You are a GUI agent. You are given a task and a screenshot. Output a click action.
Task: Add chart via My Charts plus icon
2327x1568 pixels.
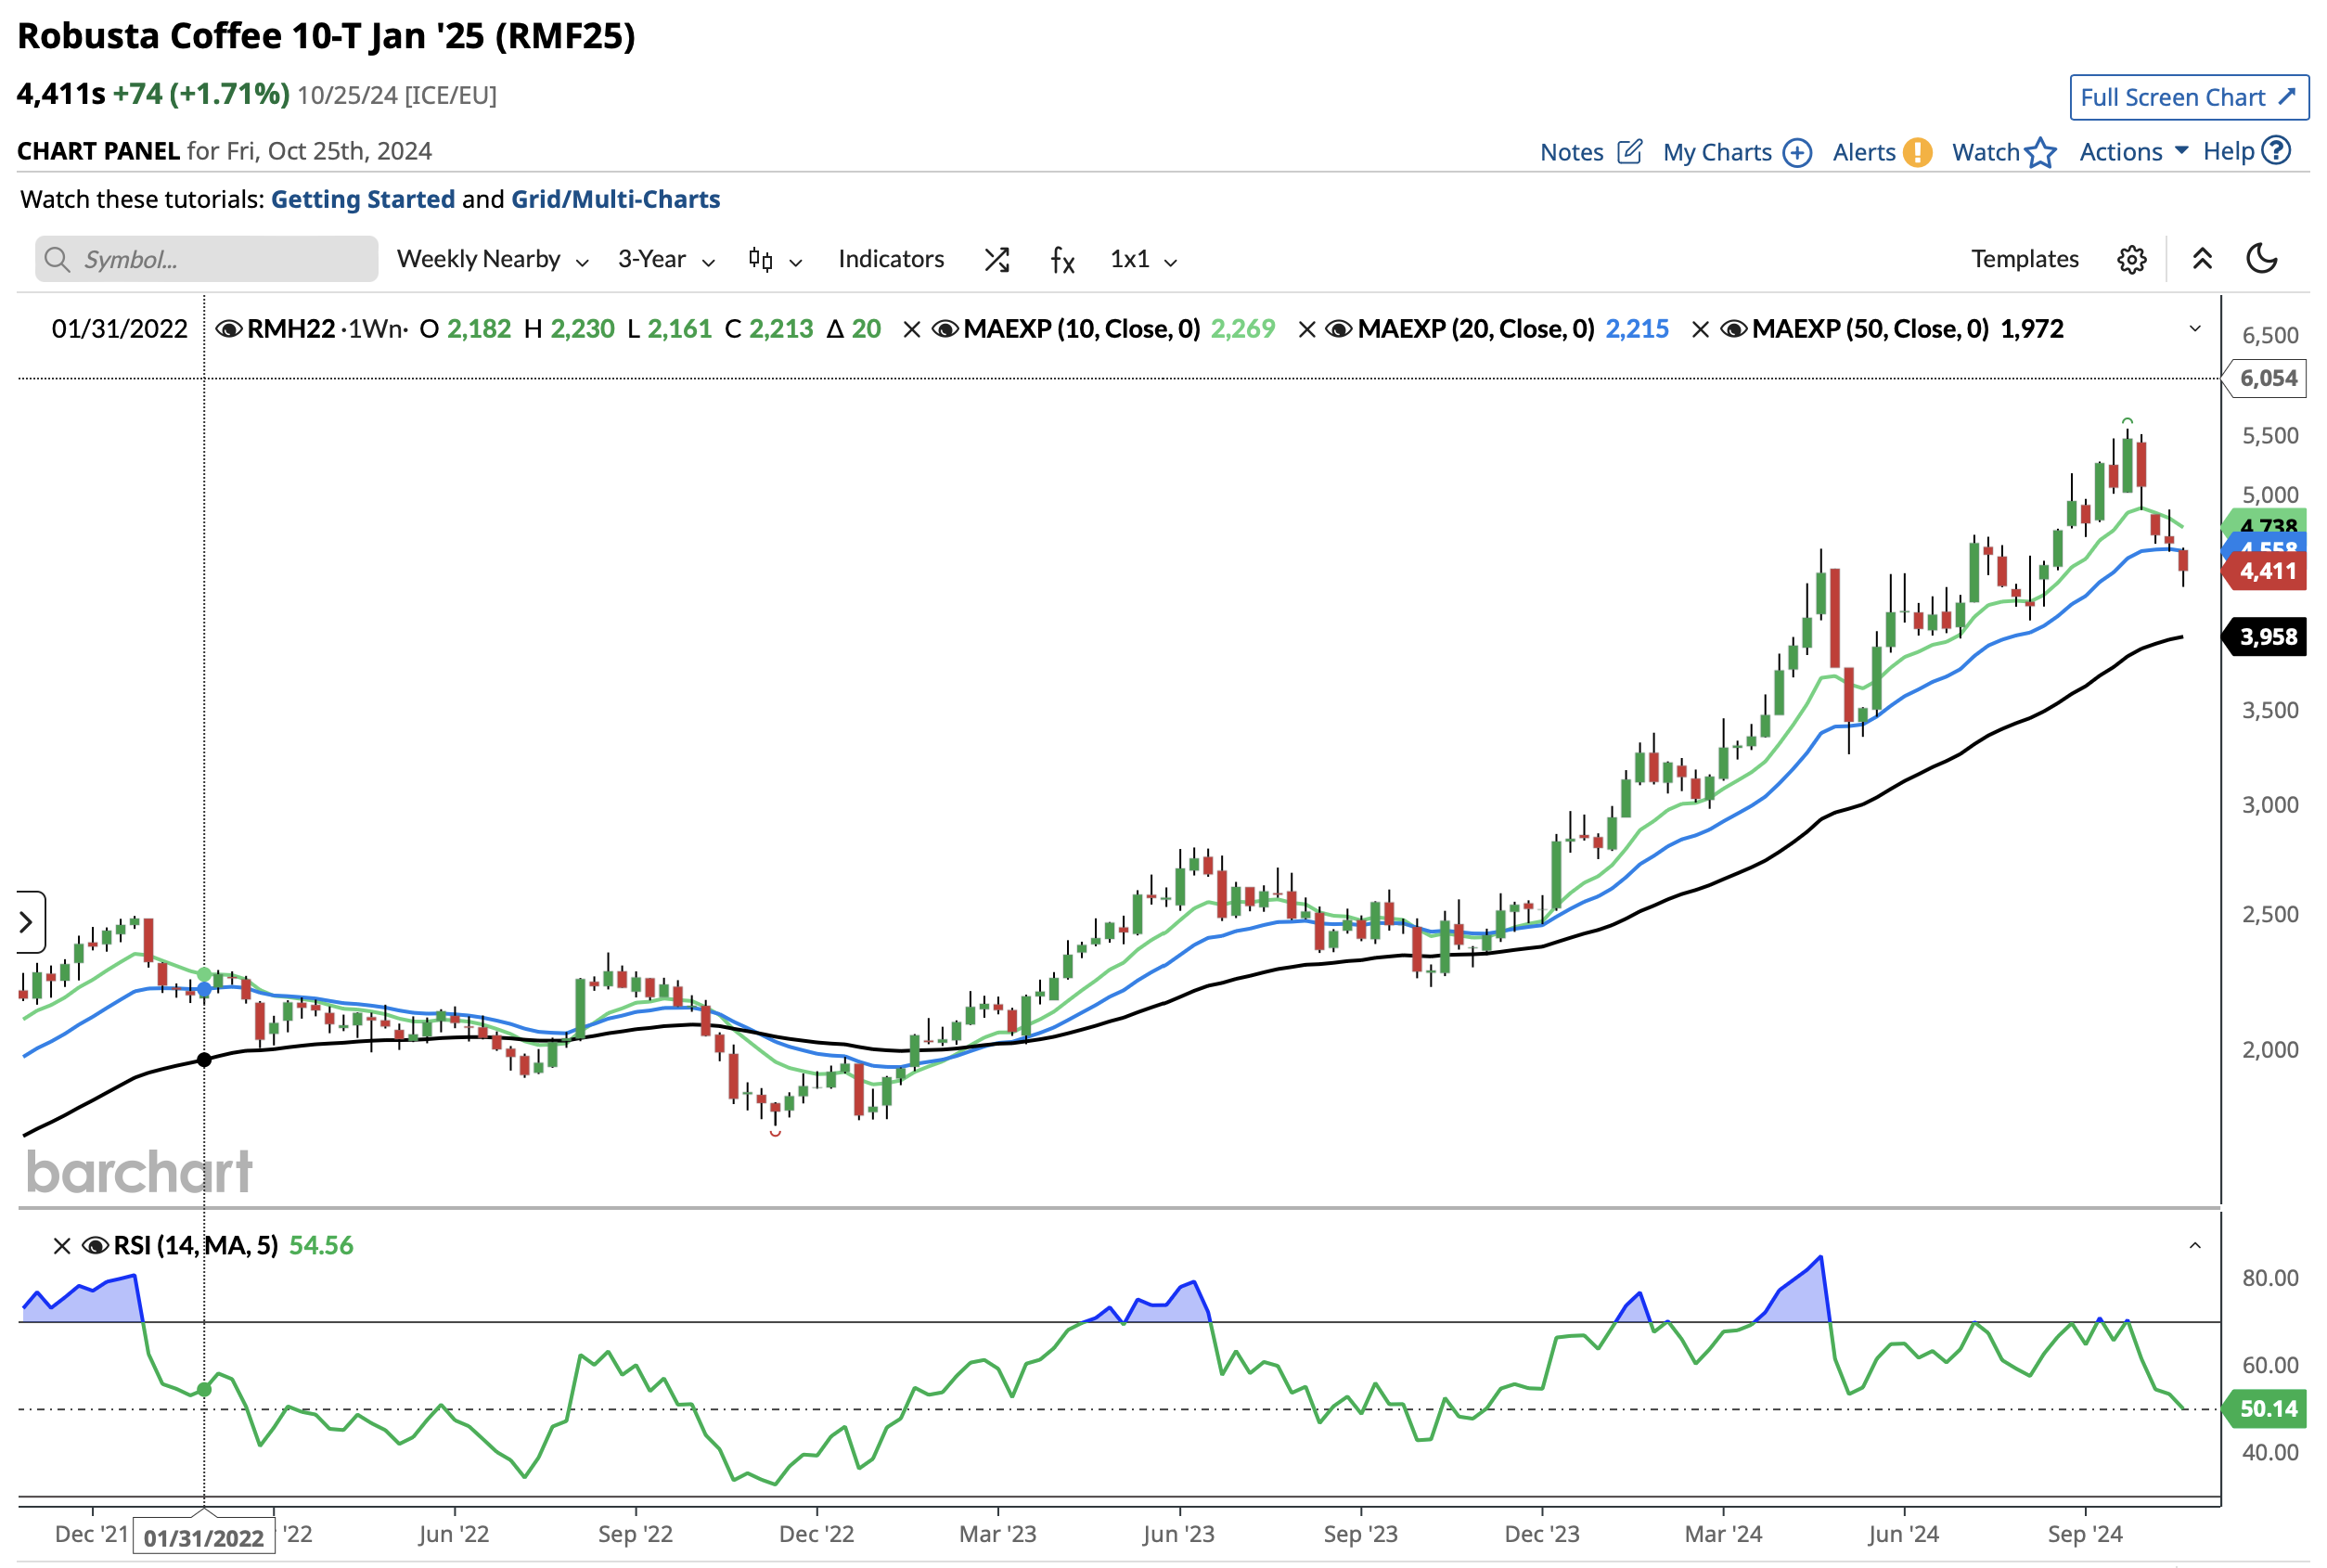coord(1797,153)
